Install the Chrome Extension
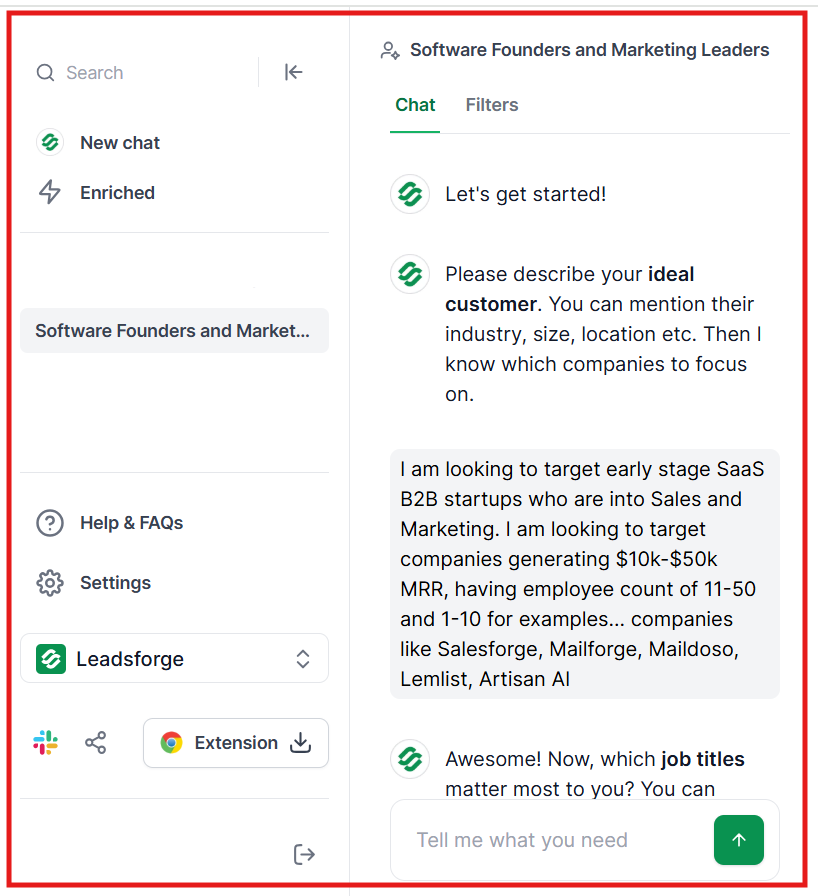 click(x=236, y=743)
